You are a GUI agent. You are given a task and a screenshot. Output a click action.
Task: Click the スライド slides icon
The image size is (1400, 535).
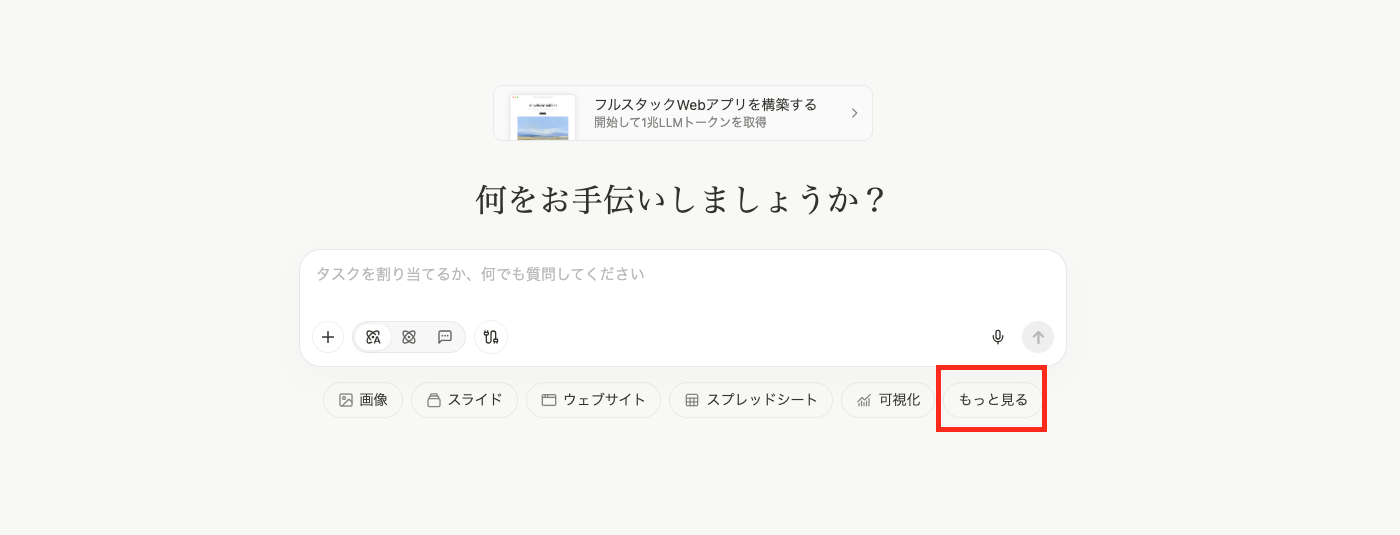click(x=434, y=400)
